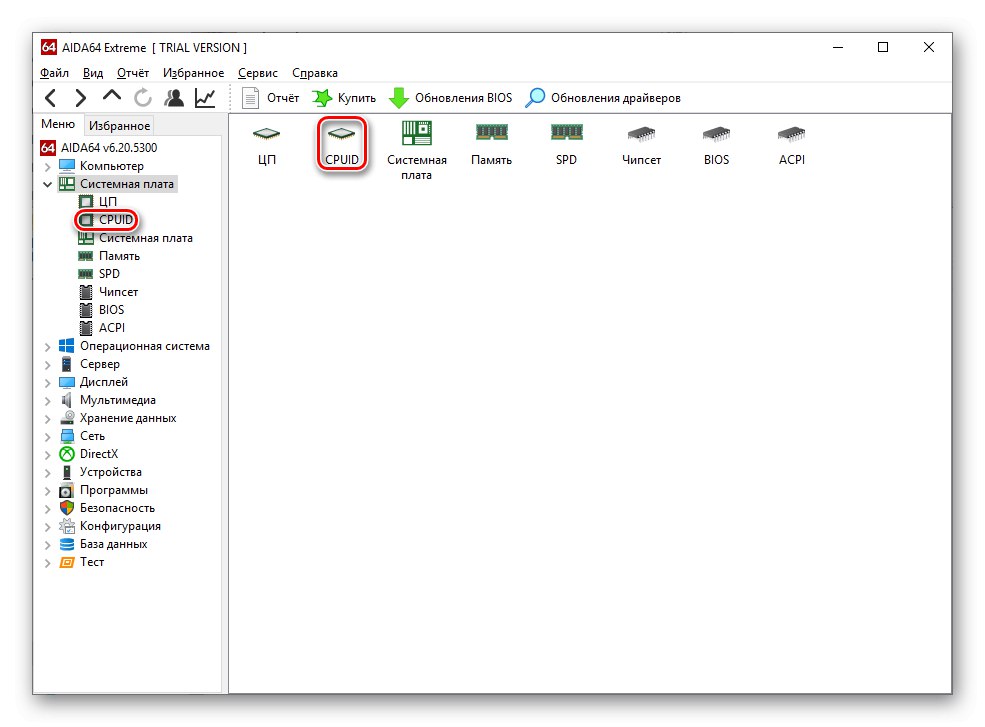The width and height of the screenshot is (985, 727).
Task: Expand the Устройства tree node
Action: pyautogui.click(x=48, y=473)
